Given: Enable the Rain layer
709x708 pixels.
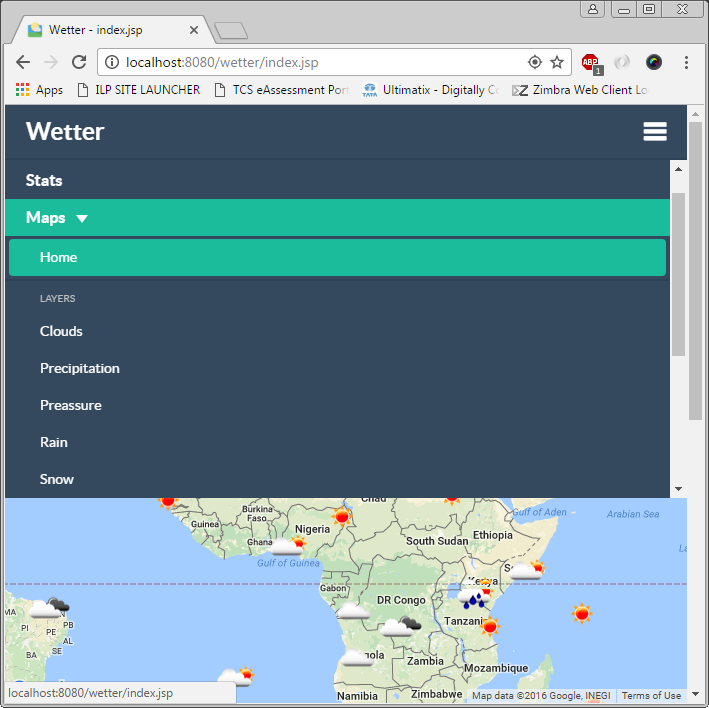Looking at the screenshot, I should pos(54,442).
